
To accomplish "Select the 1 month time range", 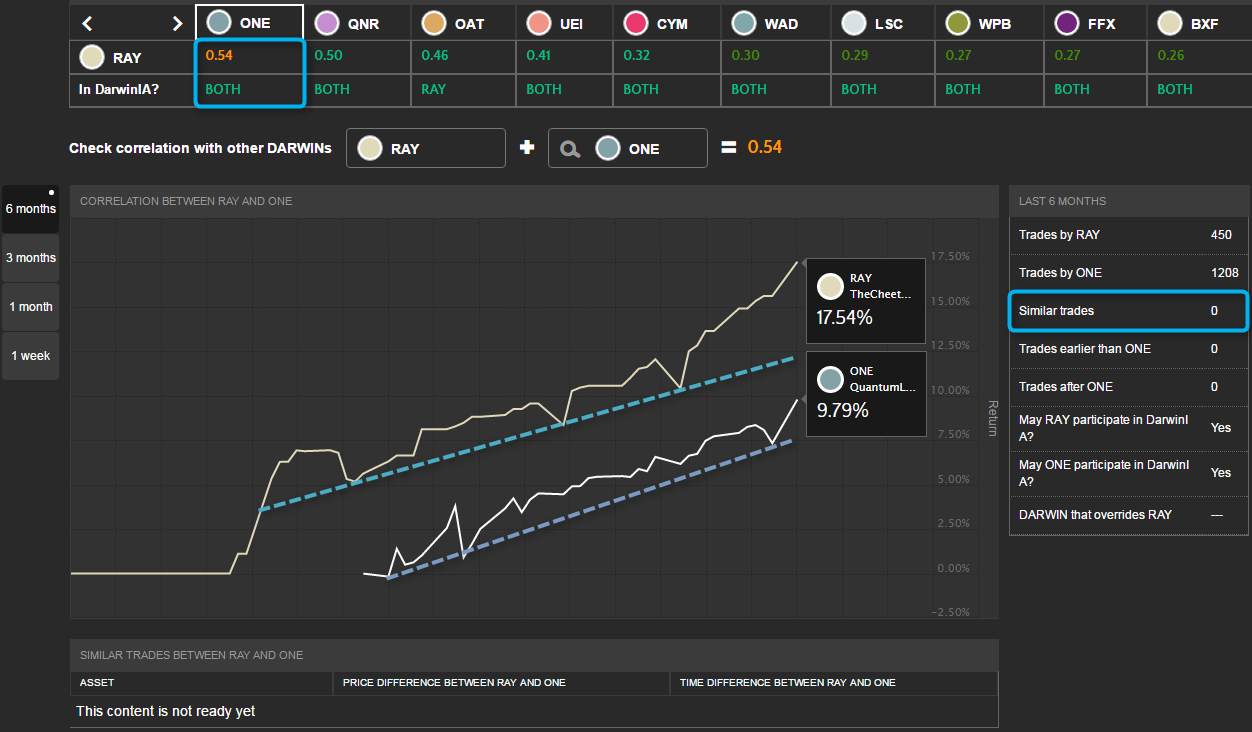I will coord(30,307).
